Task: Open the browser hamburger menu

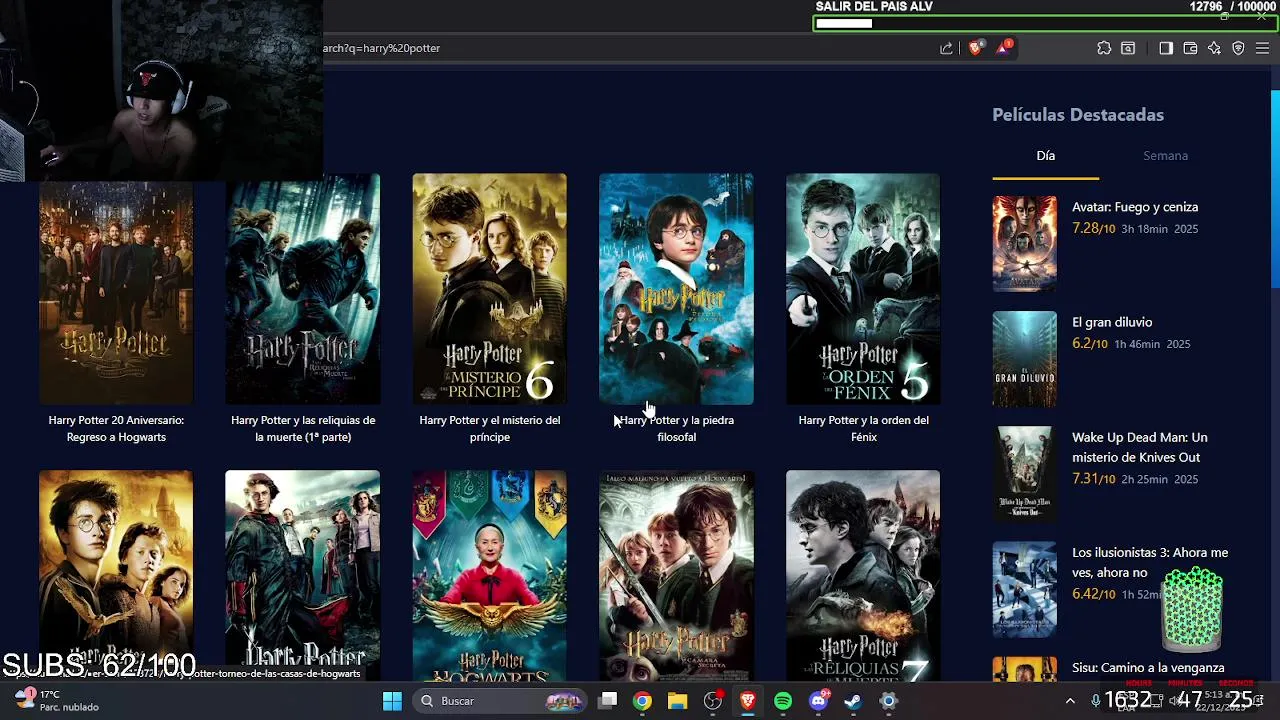Action: click(1262, 48)
